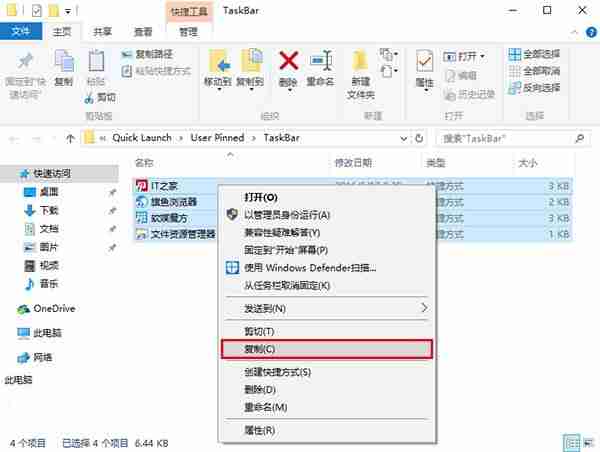The image size is (600, 452).
Task: Choose Open (打开) in context menu
Action: coord(261,197)
